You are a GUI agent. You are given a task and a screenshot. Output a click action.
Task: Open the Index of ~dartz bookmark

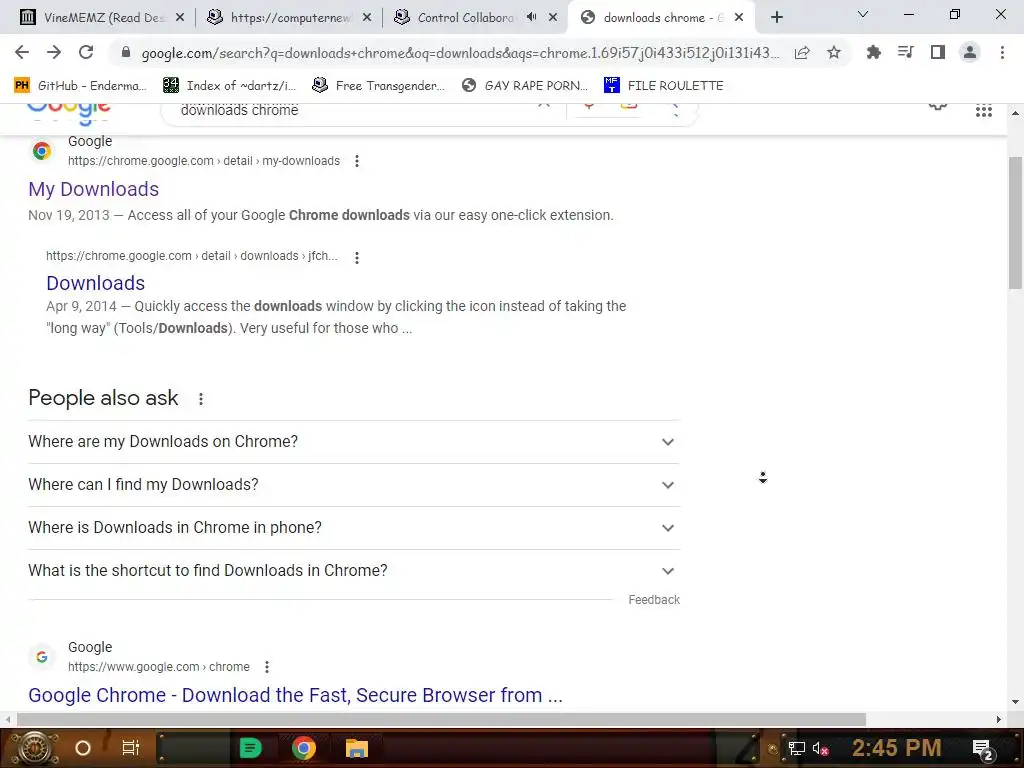229,86
